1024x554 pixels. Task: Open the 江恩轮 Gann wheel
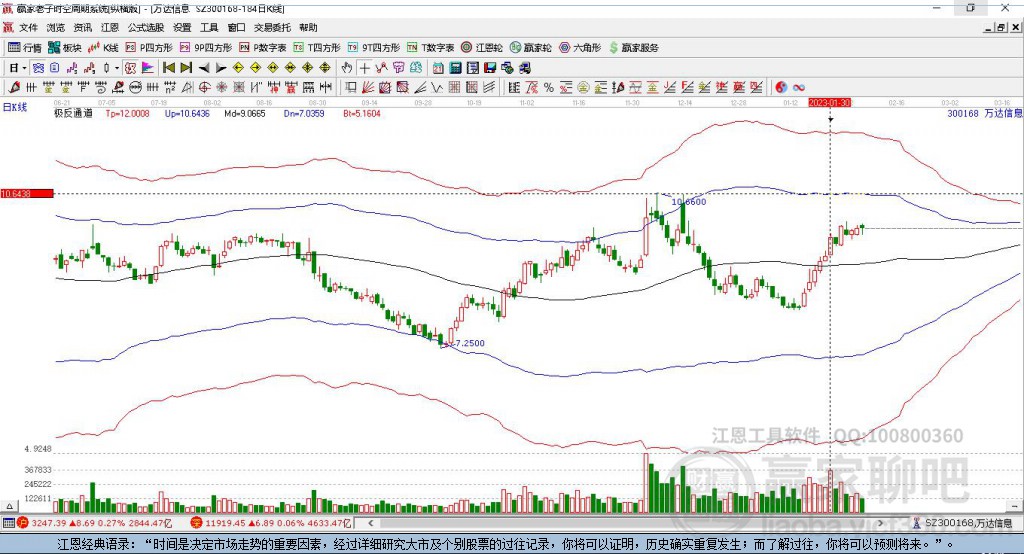click(482, 48)
